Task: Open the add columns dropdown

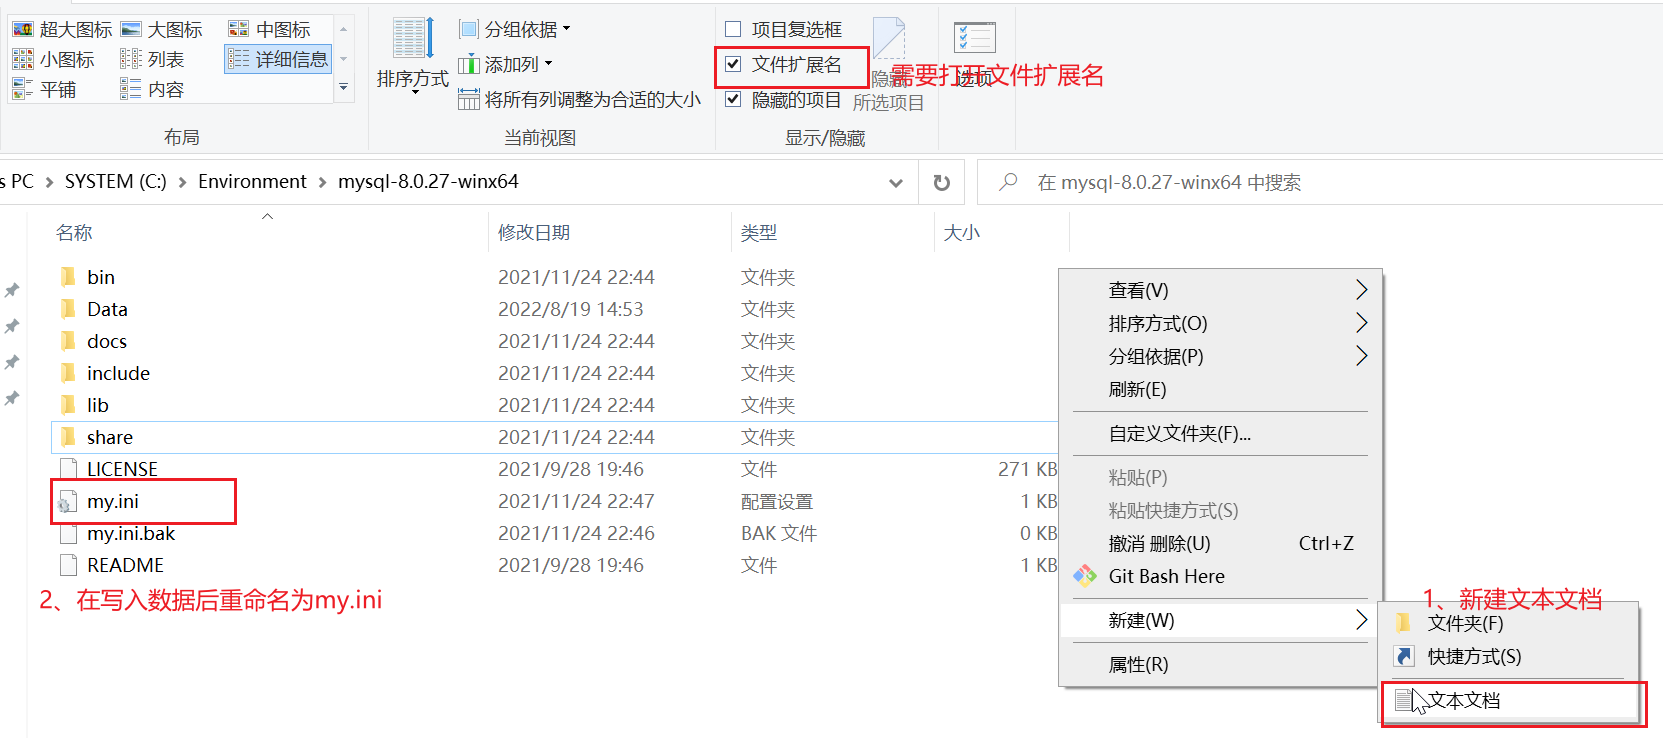Action: tap(506, 64)
